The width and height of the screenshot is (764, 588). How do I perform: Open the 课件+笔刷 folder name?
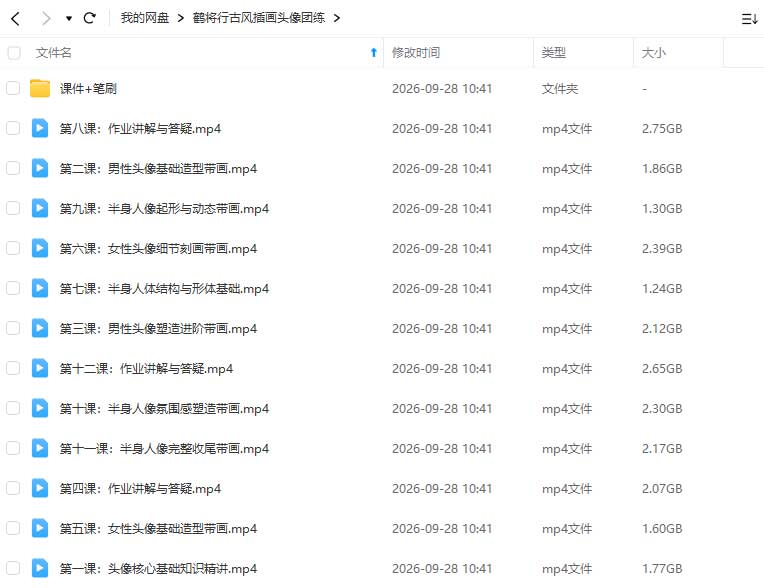pos(88,89)
